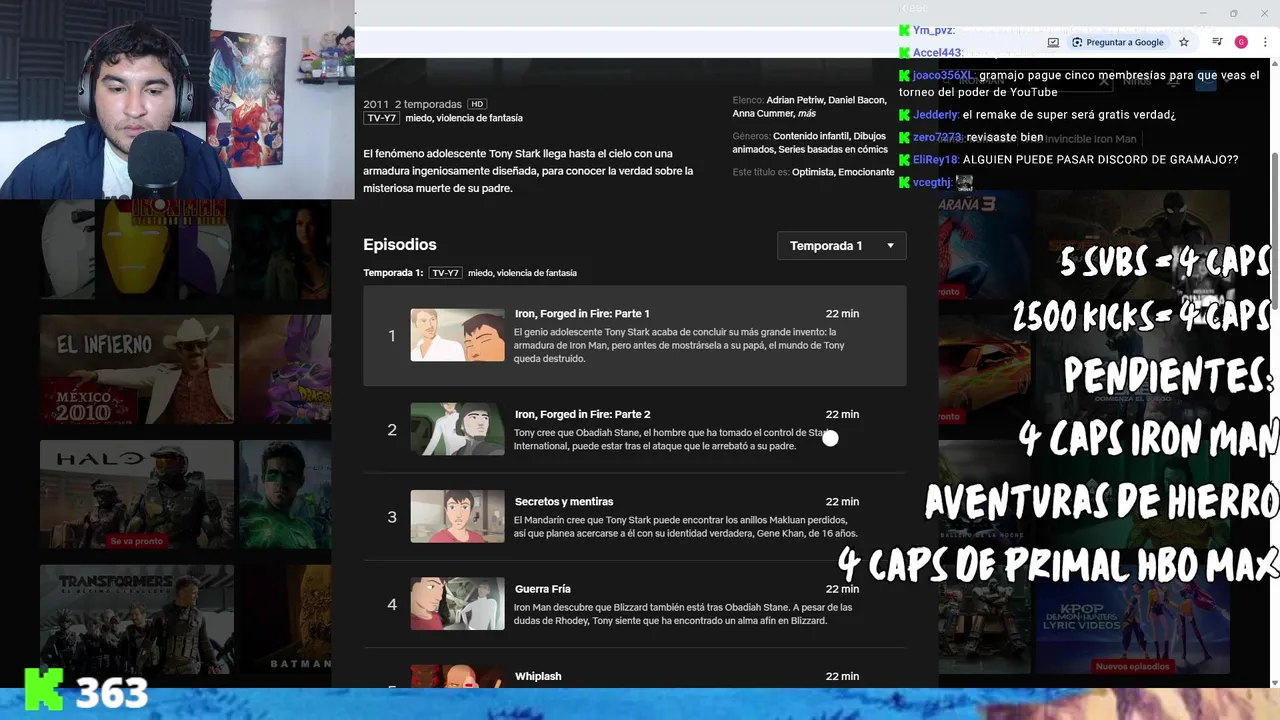Select the Guerra Fría episode title
The width and height of the screenshot is (1280, 720).
[x=543, y=589]
